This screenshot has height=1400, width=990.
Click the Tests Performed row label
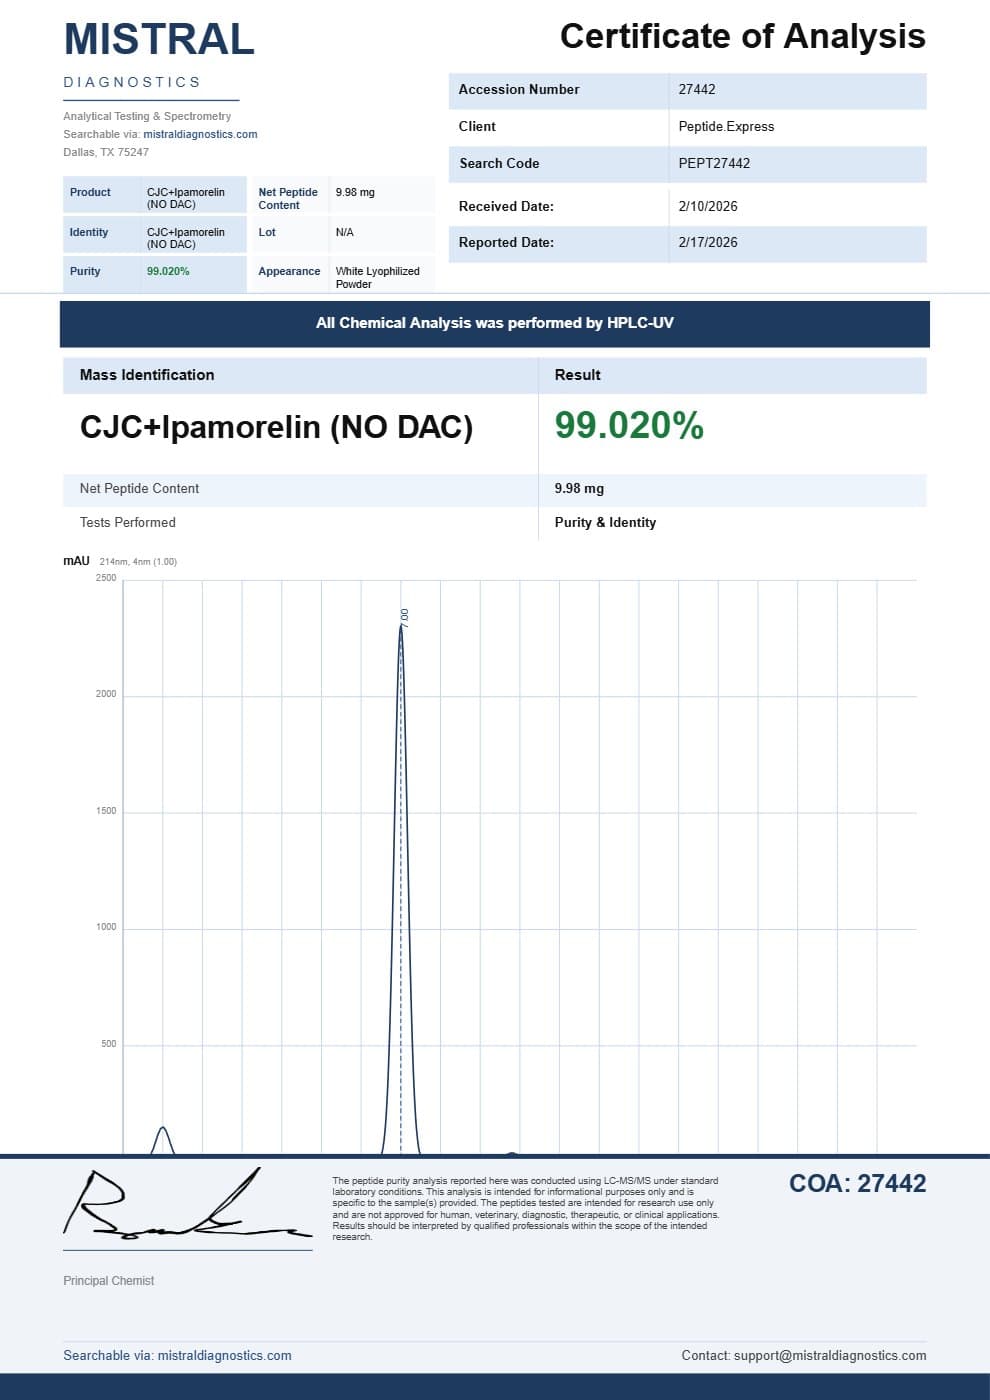point(128,522)
